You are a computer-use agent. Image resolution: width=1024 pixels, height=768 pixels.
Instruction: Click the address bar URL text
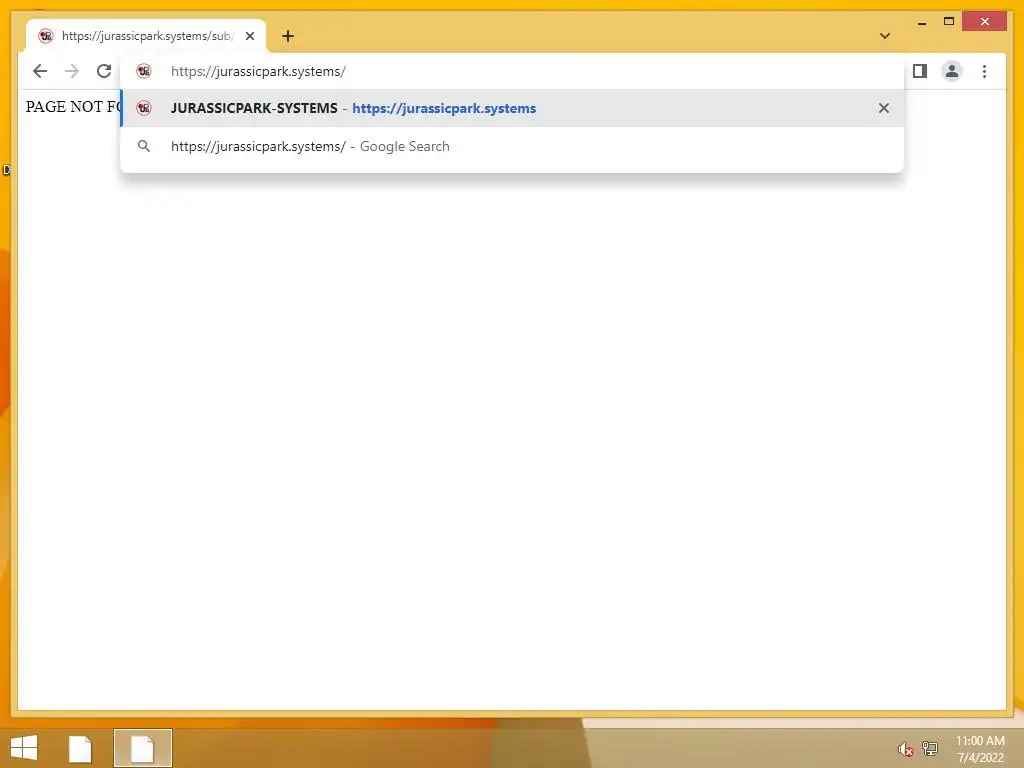[x=258, y=71]
